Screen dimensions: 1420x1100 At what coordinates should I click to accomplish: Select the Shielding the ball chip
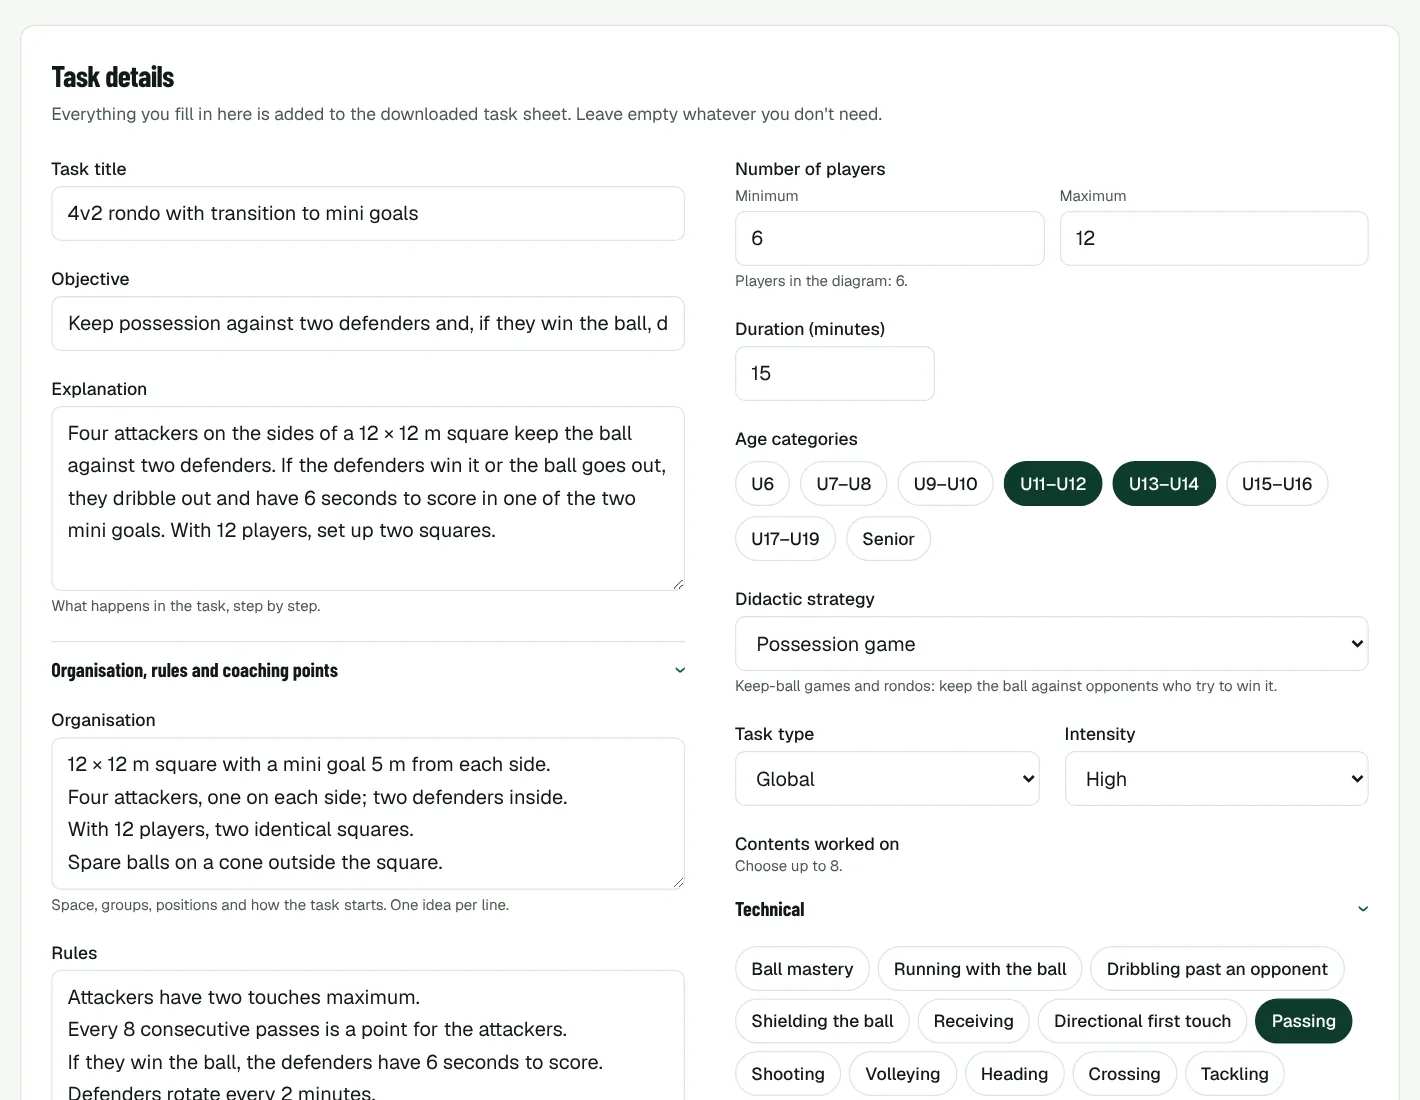point(822,1021)
